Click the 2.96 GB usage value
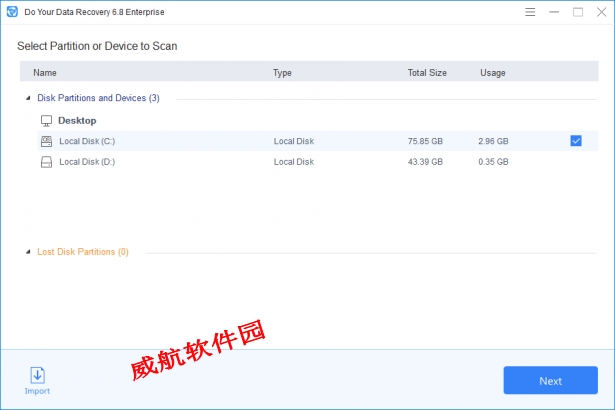The height and width of the screenshot is (410, 615). pos(493,141)
